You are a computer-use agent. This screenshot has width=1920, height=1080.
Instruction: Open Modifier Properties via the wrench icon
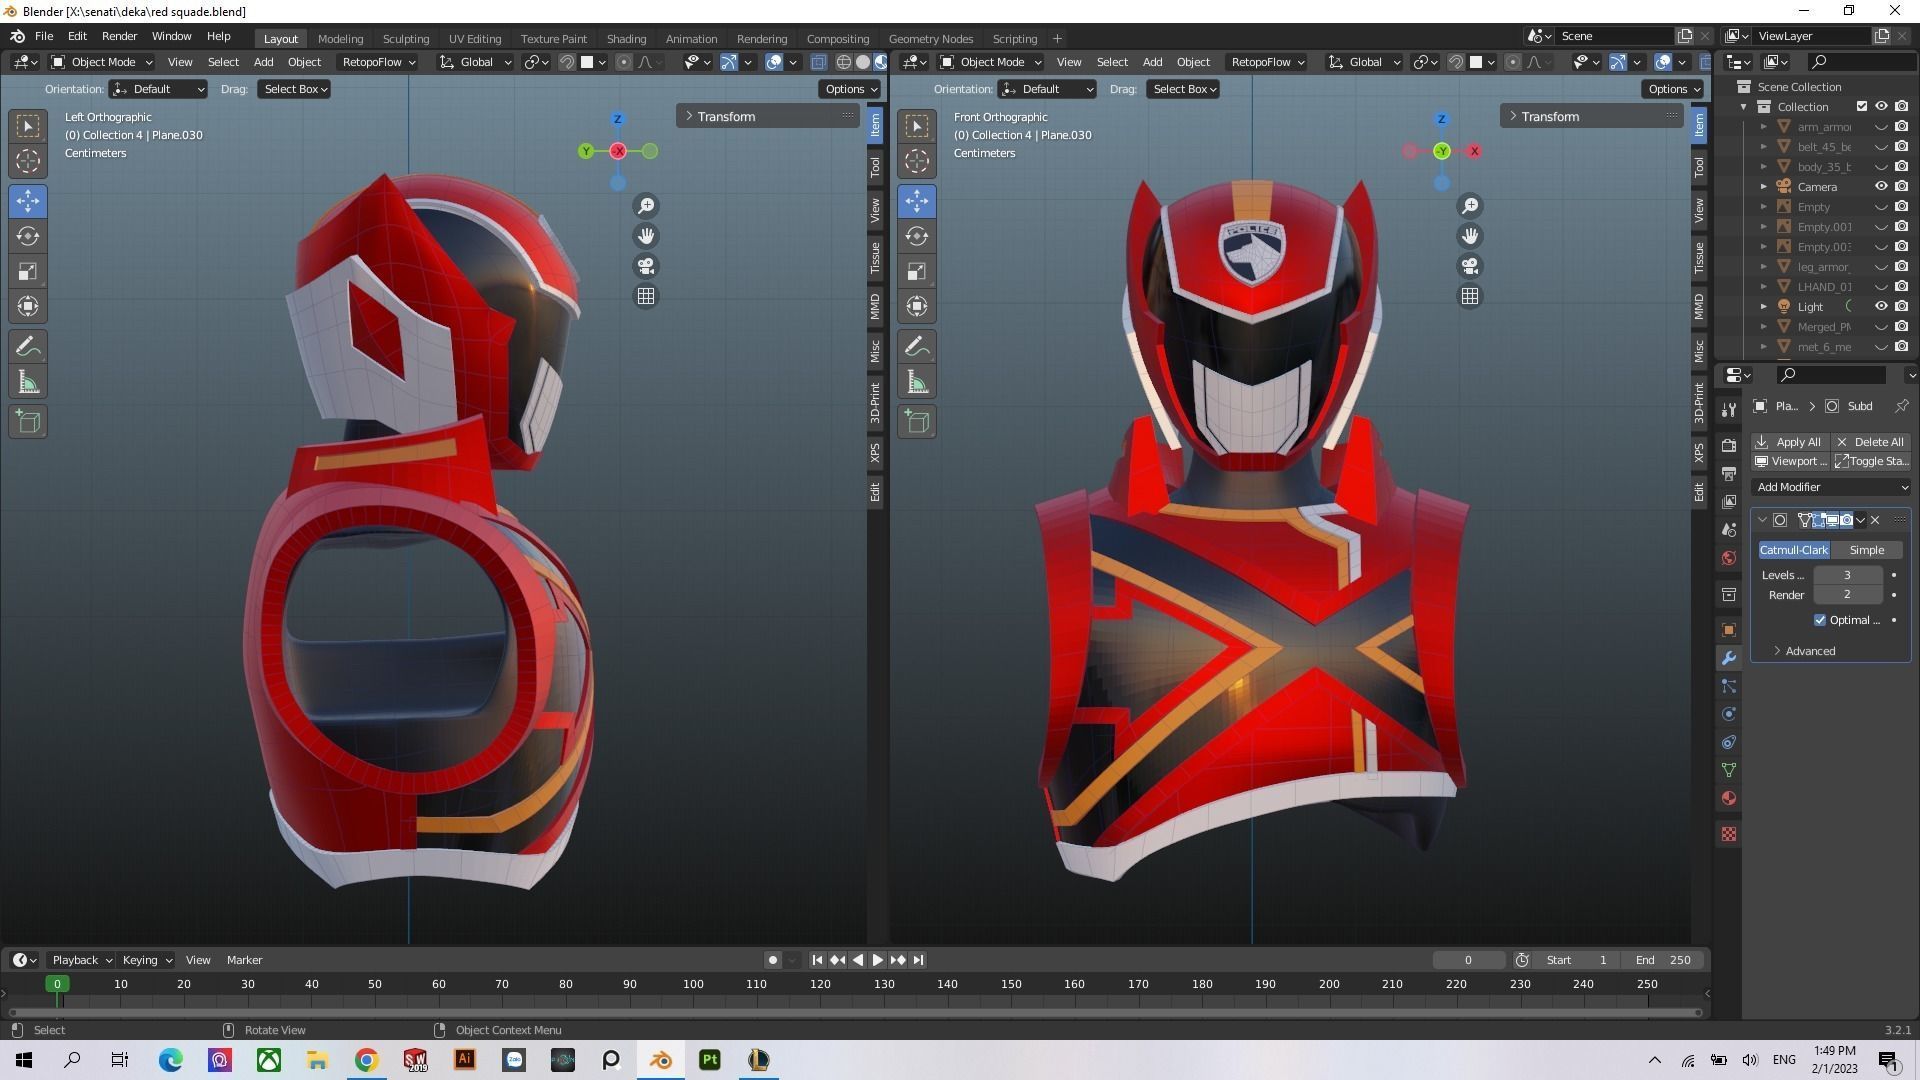1729,658
